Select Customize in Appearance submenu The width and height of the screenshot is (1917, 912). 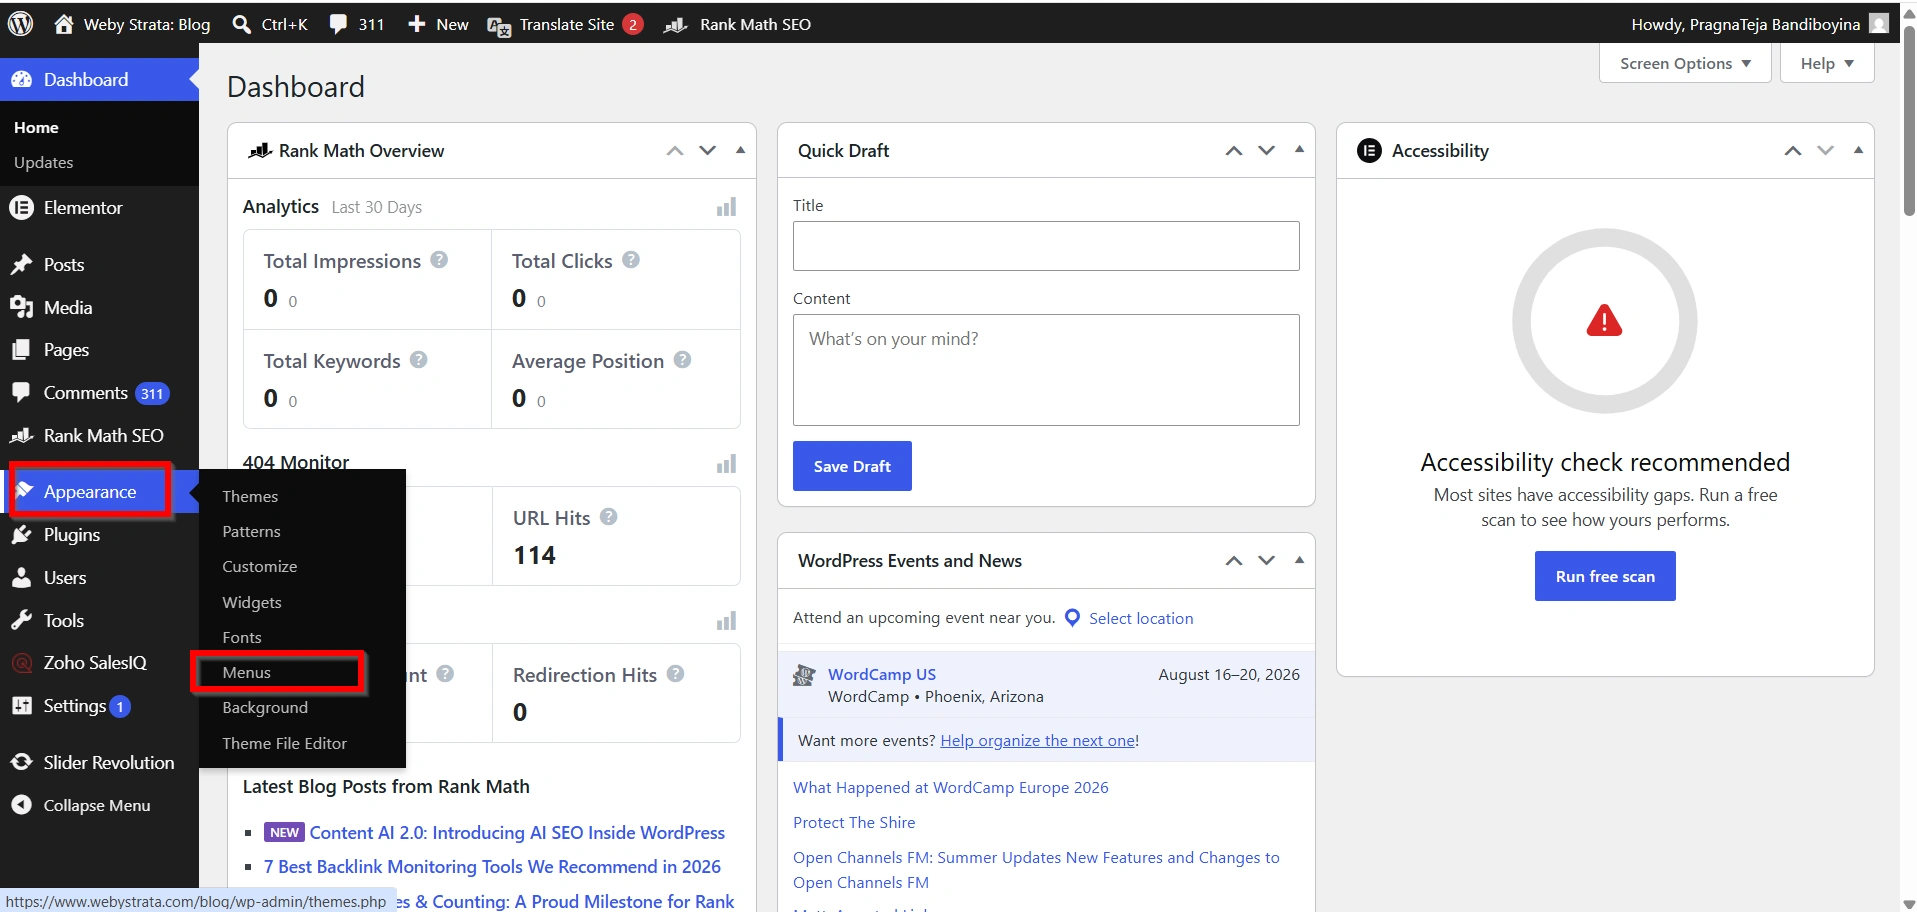pyautogui.click(x=260, y=566)
